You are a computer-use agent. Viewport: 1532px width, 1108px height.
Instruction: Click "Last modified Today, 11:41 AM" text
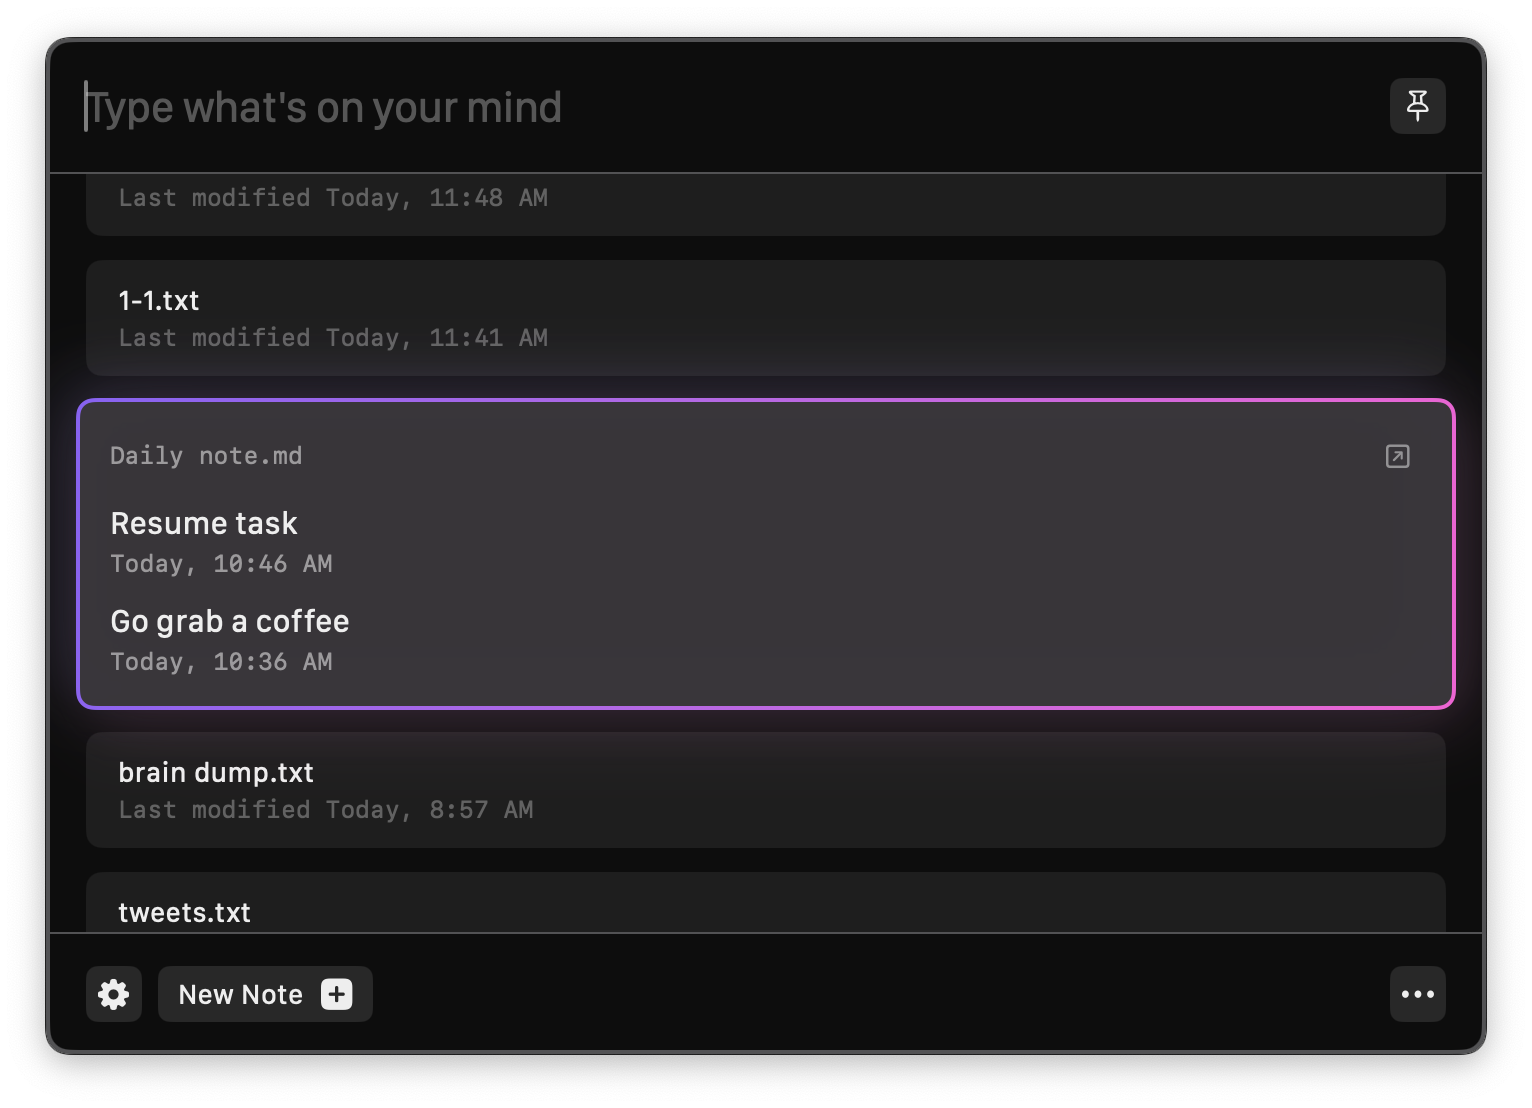[x=333, y=338]
